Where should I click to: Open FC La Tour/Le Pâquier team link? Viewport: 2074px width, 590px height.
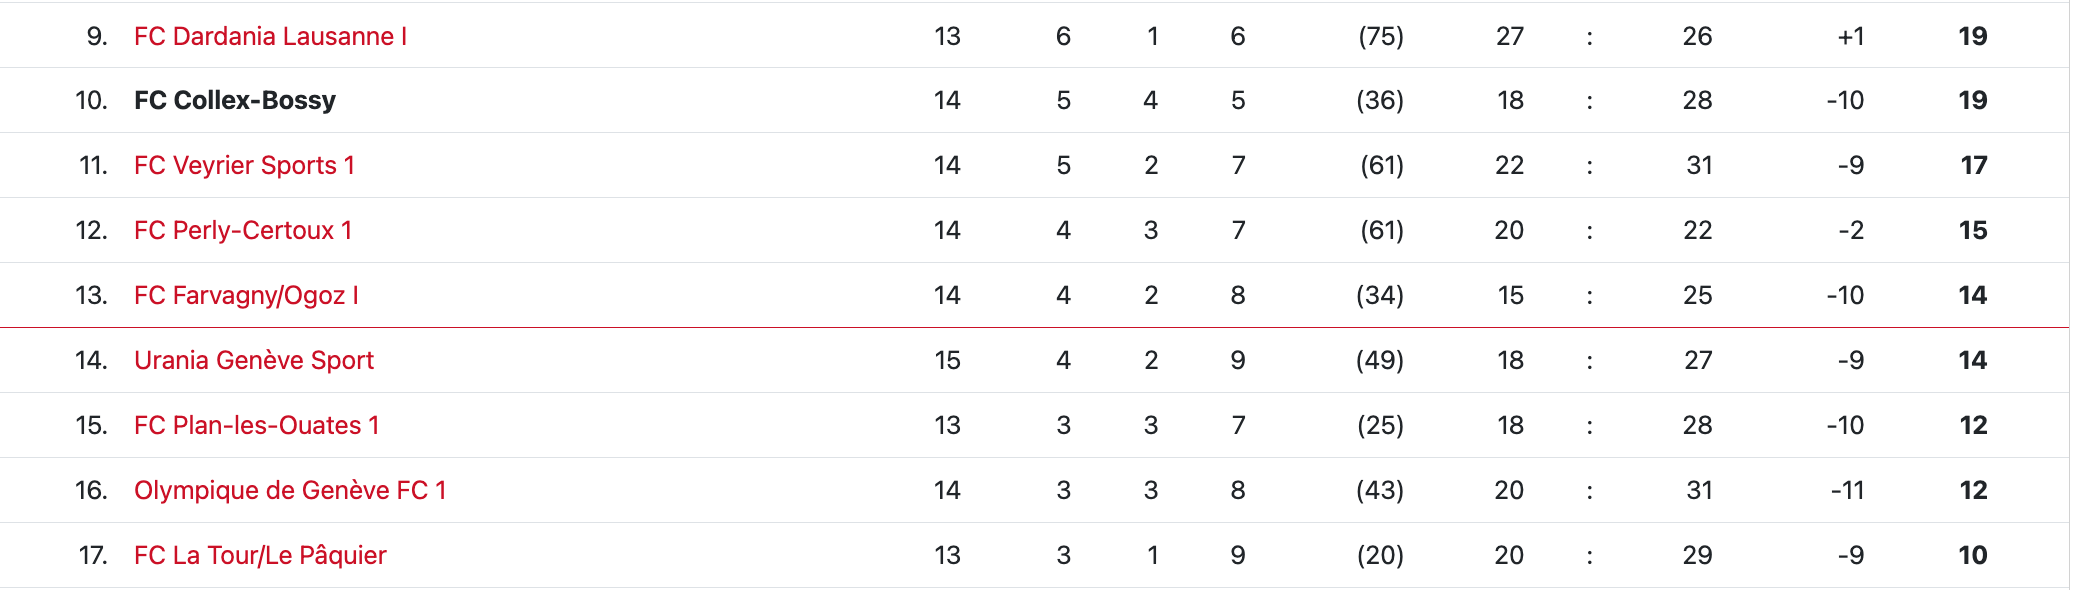click(x=260, y=555)
